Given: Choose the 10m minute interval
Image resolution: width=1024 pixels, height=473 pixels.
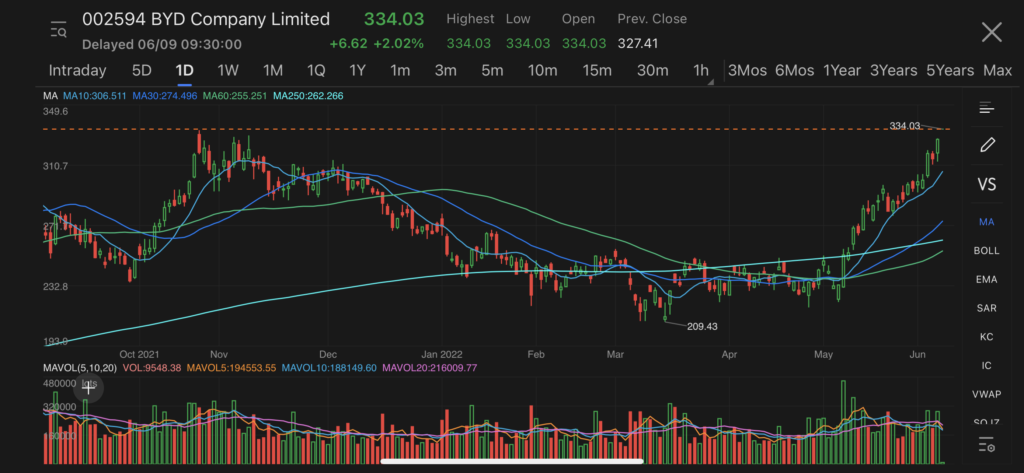Looking at the screenshot, I should 542,71.
